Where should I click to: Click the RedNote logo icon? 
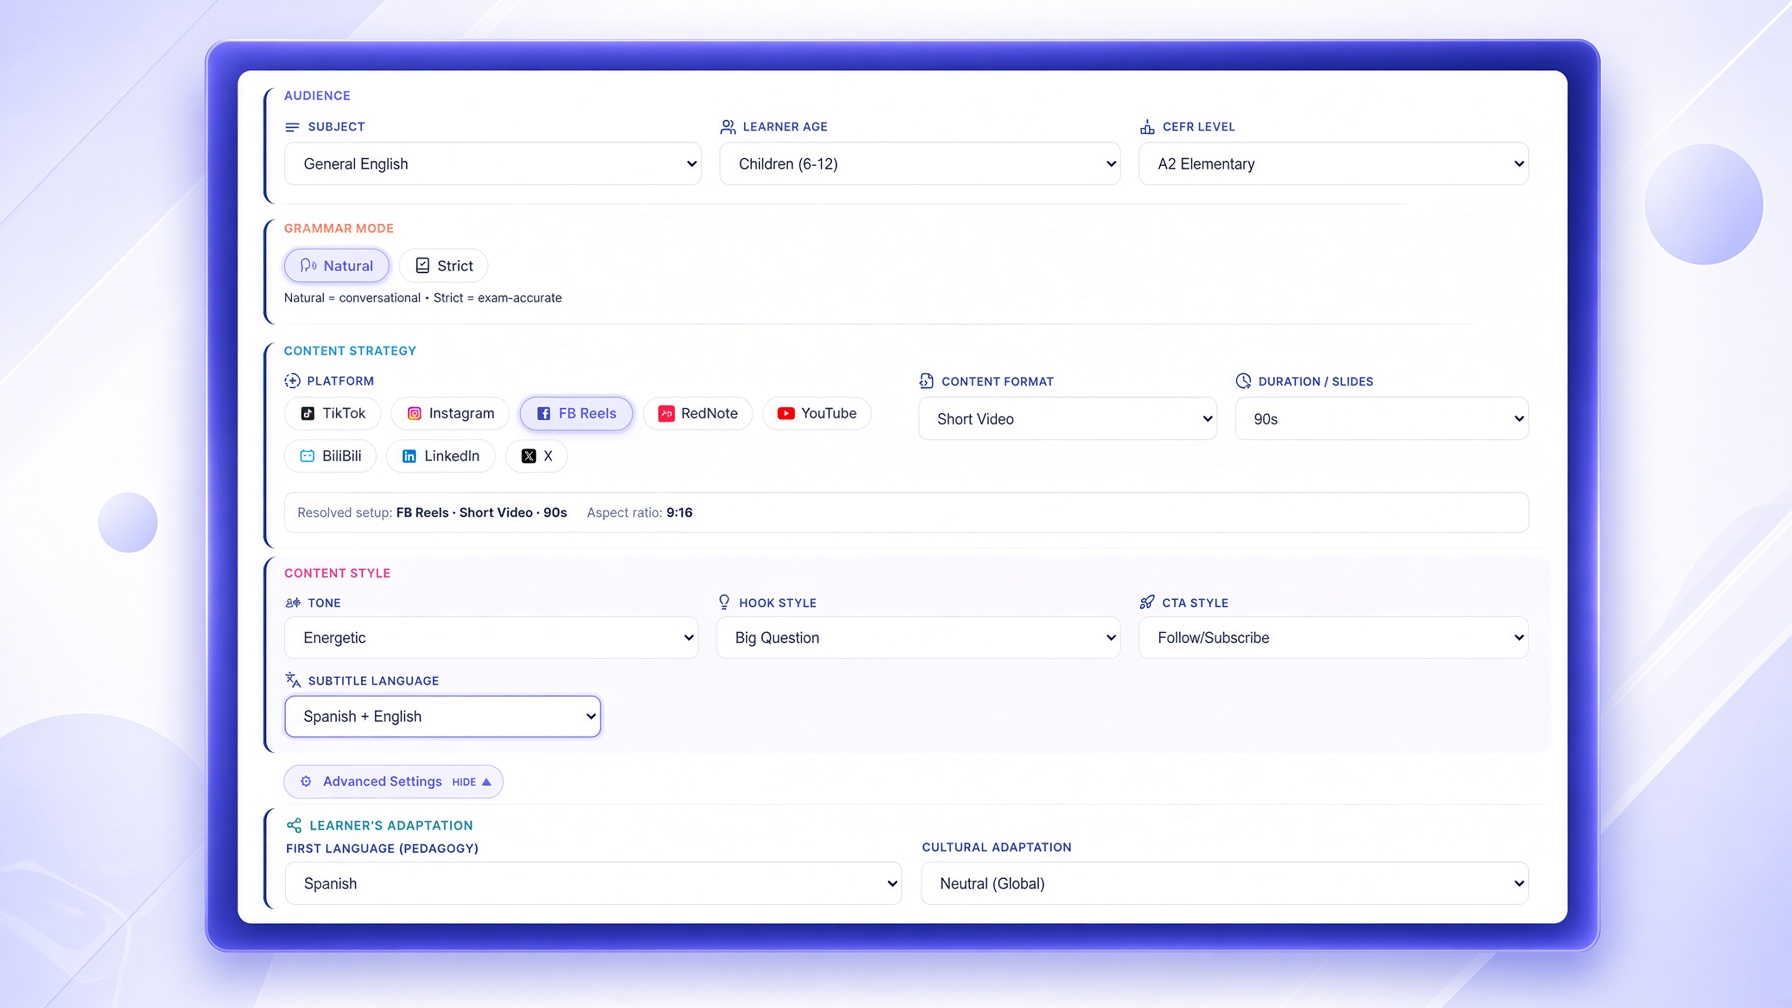pos(666,414)
